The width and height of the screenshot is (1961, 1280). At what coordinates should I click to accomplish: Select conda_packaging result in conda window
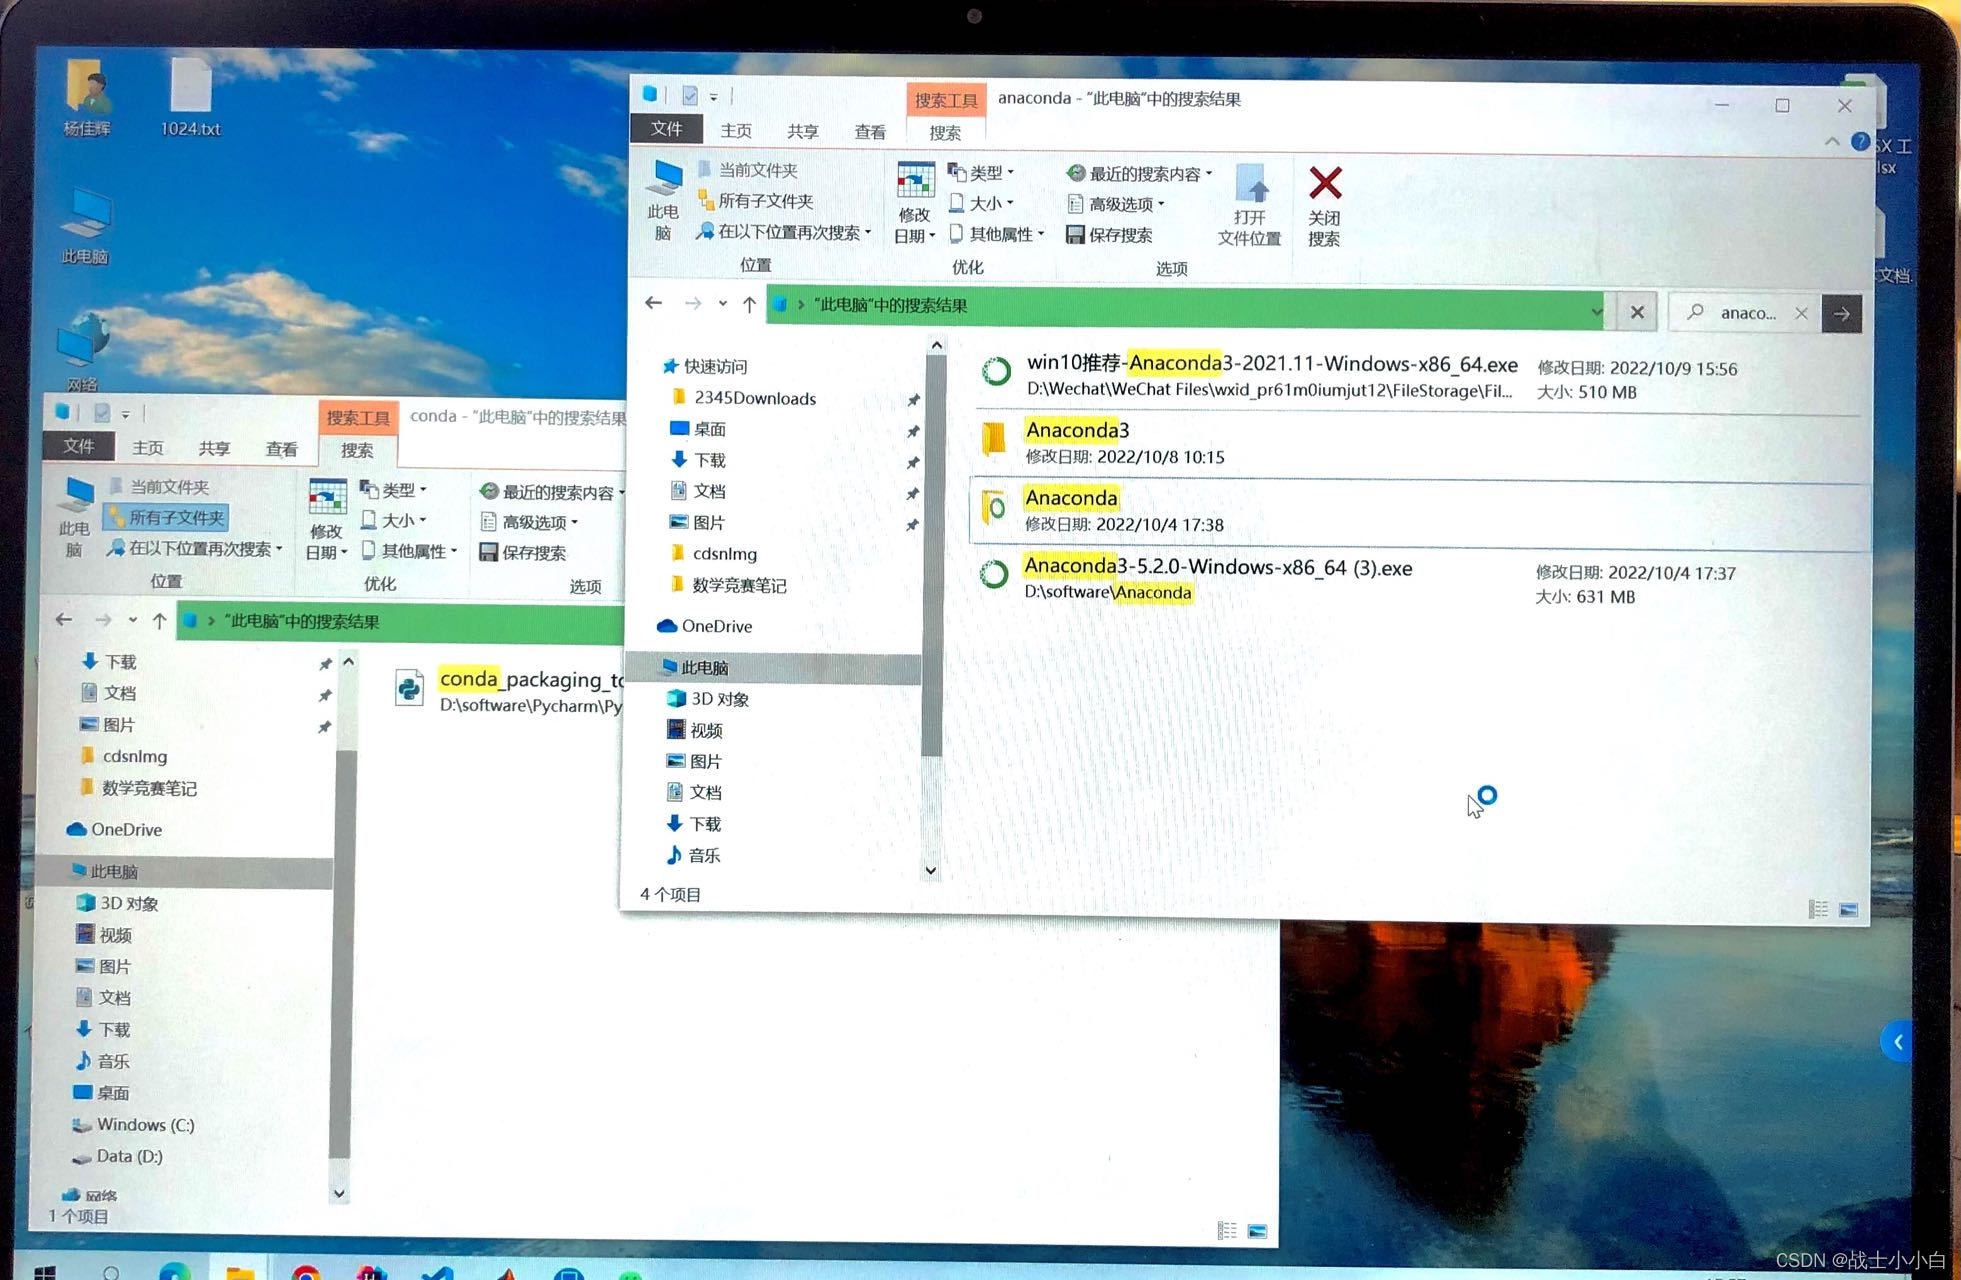(x=509, y=691)
